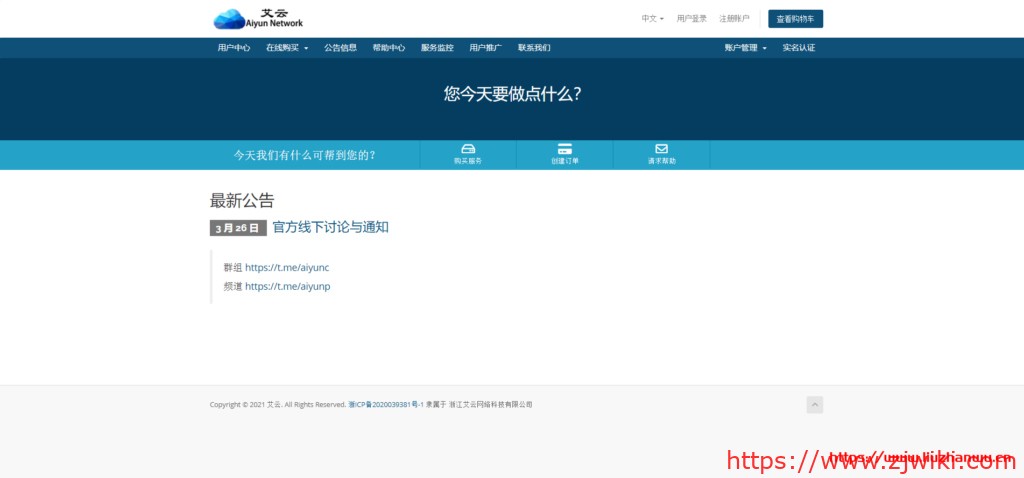Select 联系我们 in the navigation bar
Image resolution: width=1024 pixels, height=478 pixels.
(x=534, y=48)
